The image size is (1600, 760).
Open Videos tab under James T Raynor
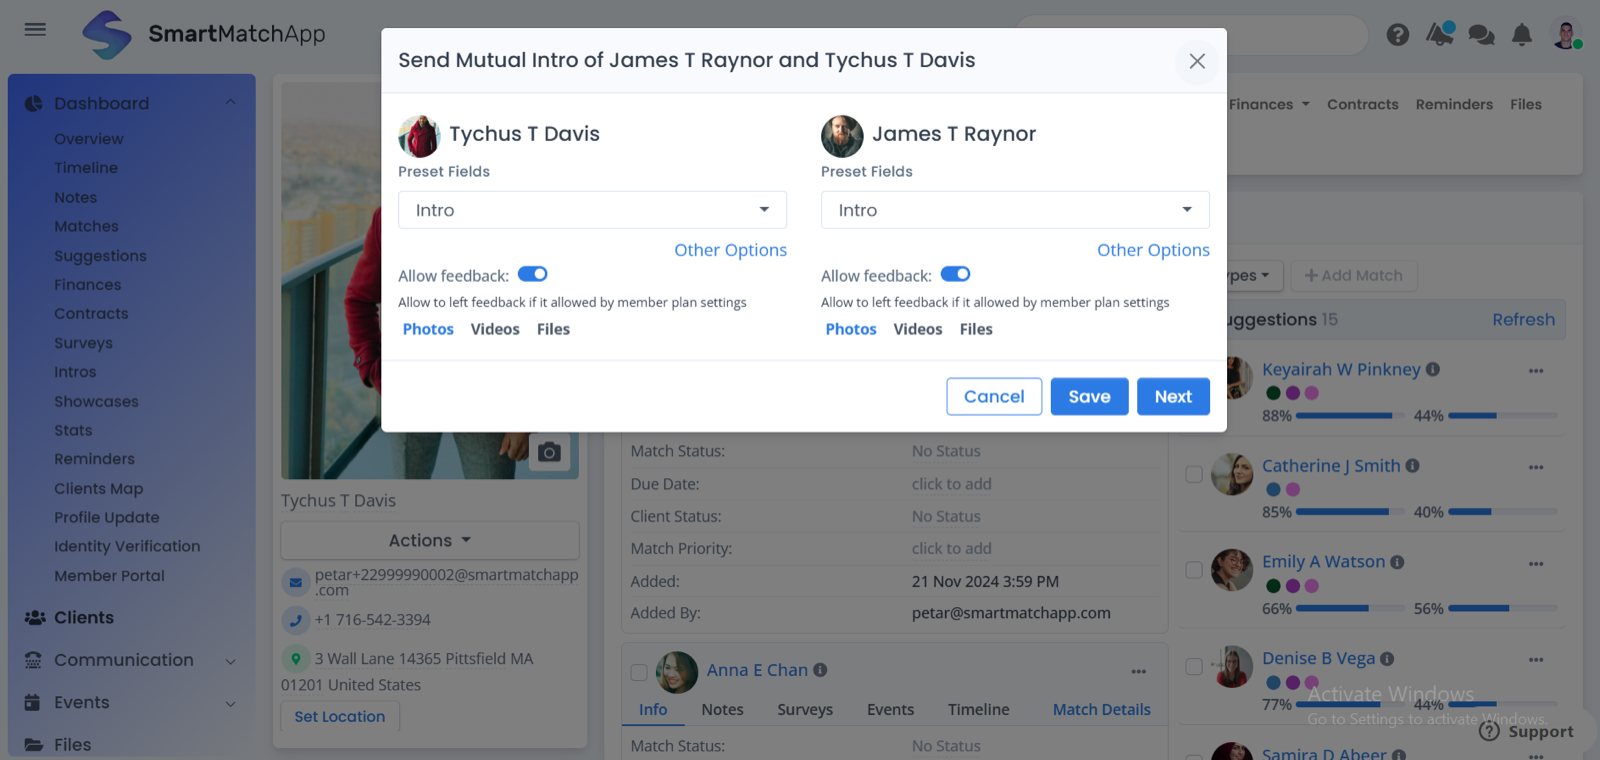click(x=918, y=329)
